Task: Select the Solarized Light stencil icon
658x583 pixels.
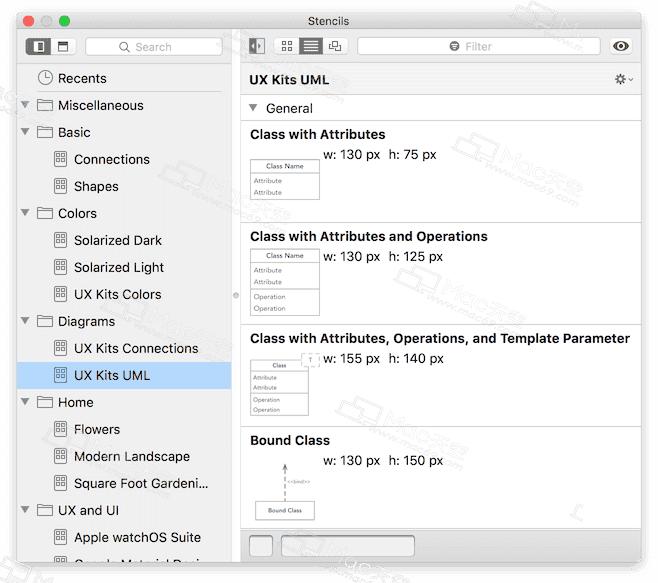Action: (60, 267)
